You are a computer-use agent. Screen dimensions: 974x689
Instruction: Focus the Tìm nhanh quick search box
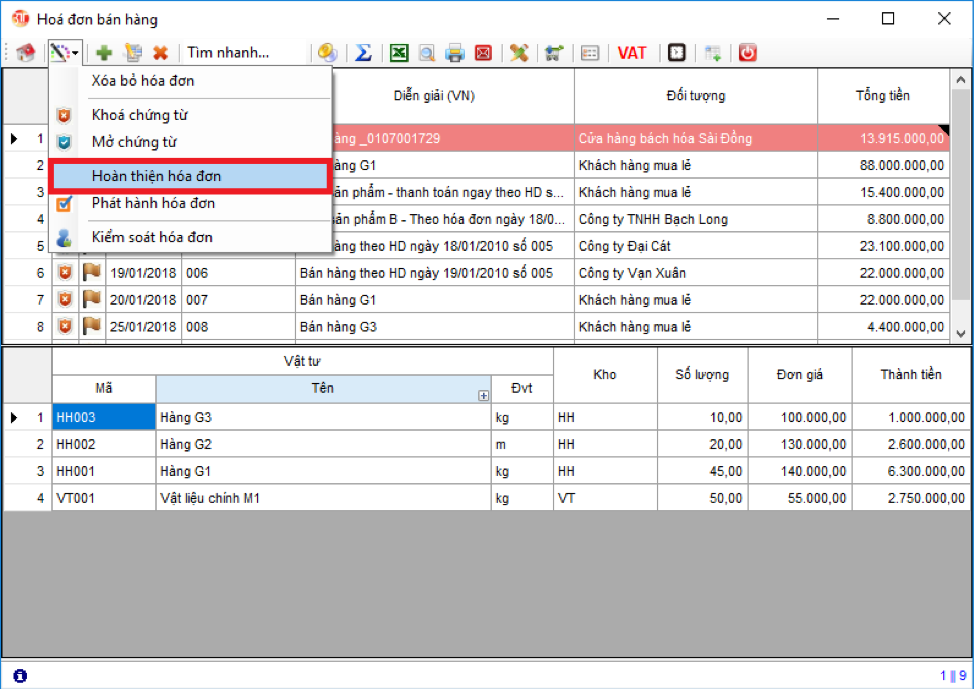[245, 53]
